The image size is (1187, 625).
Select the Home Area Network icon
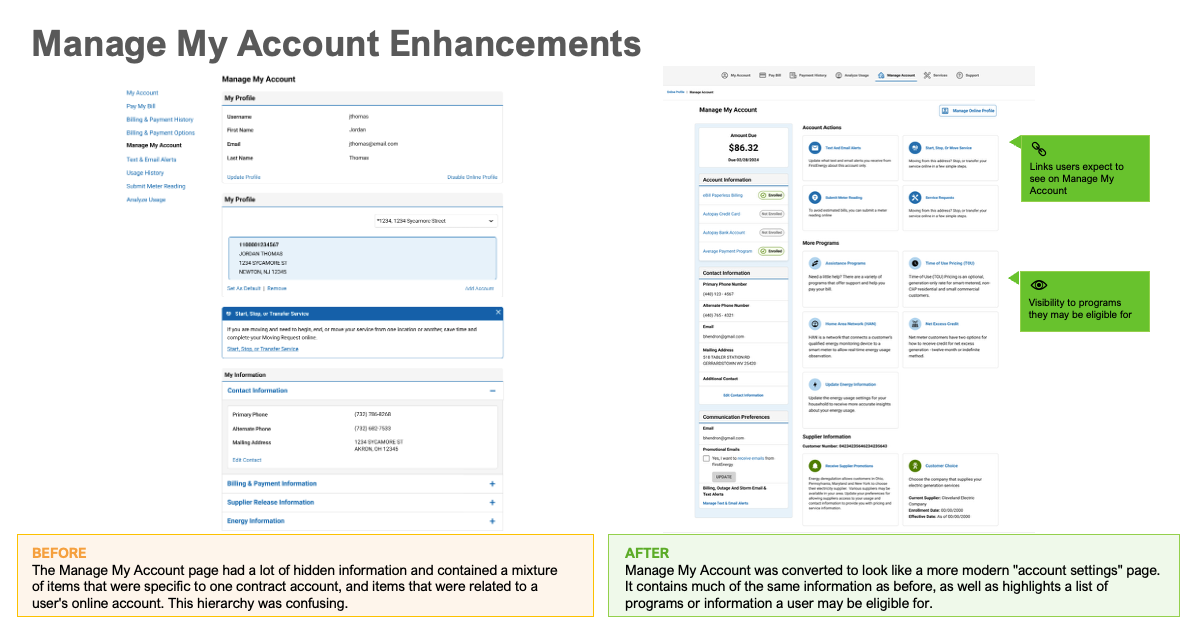click(815, 324)
